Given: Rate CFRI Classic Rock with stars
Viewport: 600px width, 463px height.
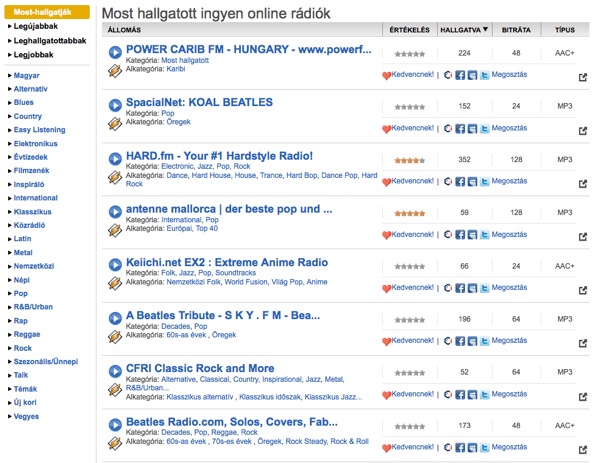Looking at the screenshot, I should [x=409, y=373].
